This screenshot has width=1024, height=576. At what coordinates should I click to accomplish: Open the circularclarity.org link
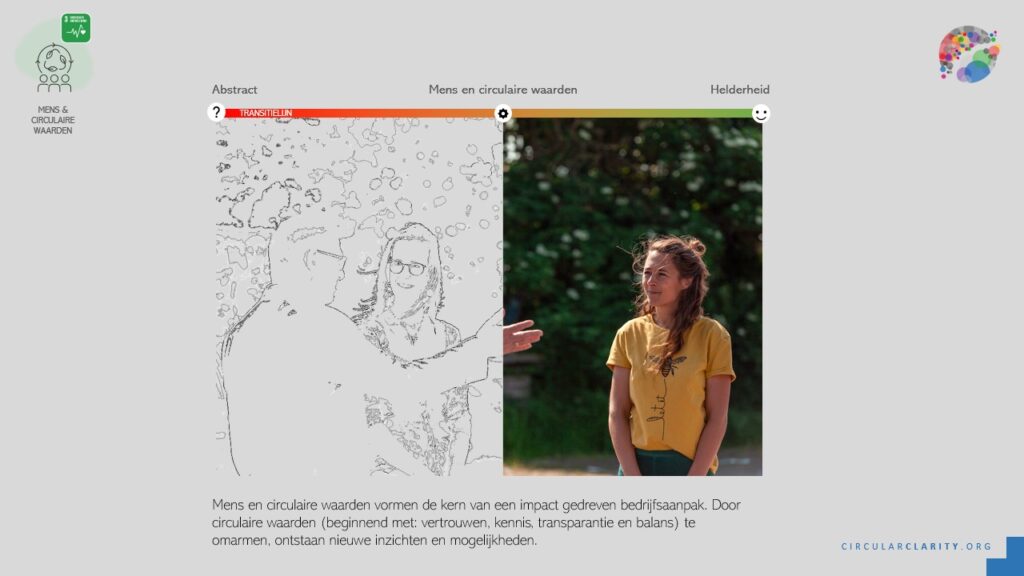916,546
